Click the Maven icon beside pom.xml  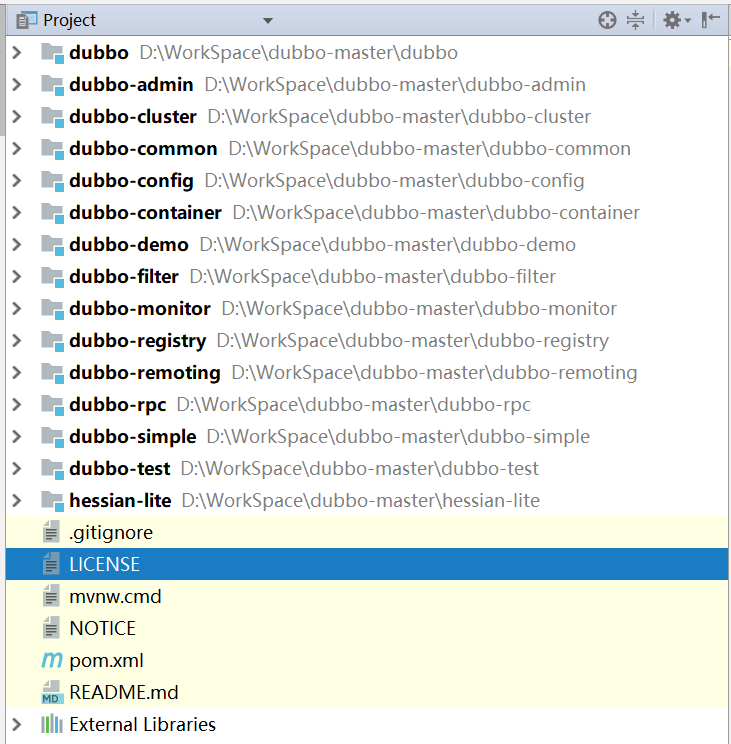click(52, 660)
